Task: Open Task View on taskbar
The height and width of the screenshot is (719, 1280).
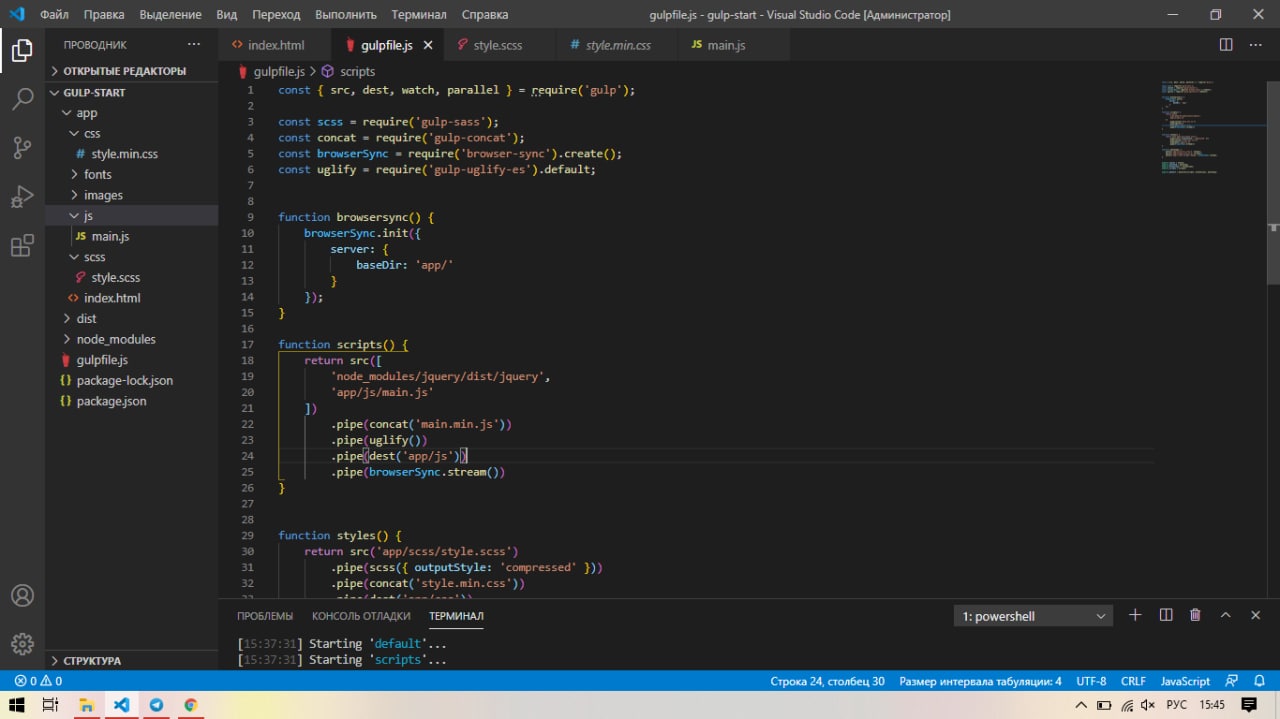Action: pos(51,705)
